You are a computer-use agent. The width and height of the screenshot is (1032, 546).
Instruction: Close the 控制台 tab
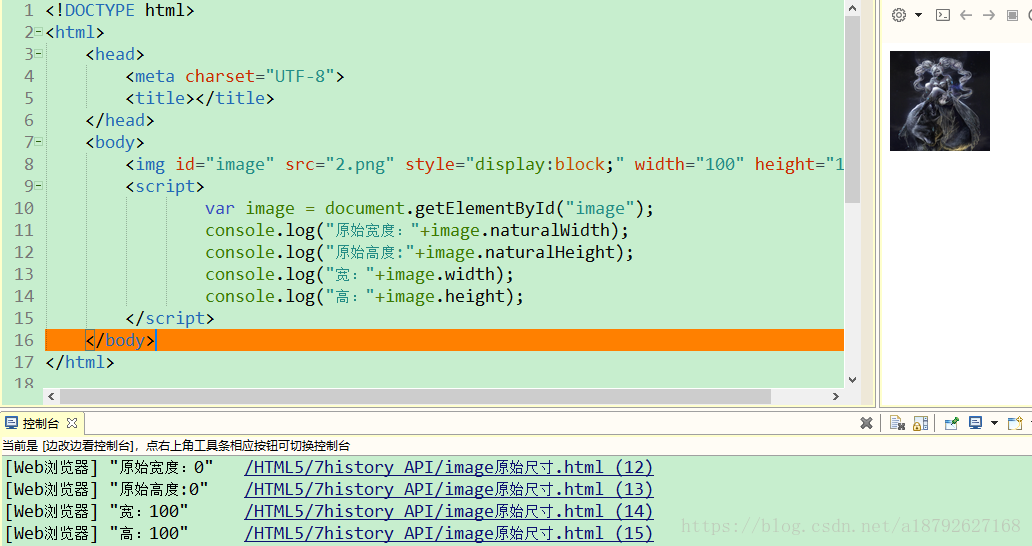coord(72,423)
